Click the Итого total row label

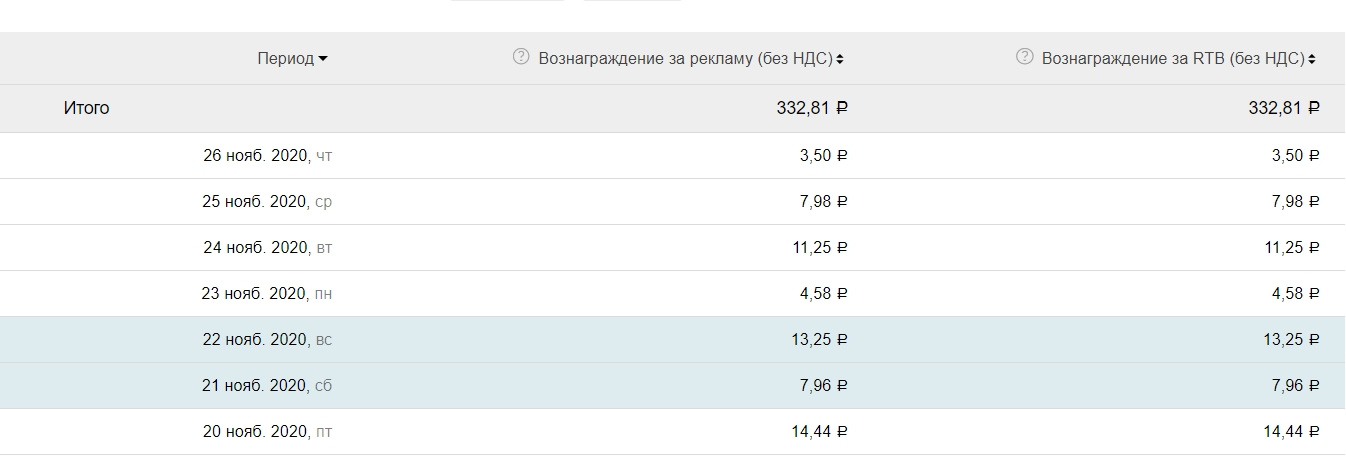(x=87, y=108)
